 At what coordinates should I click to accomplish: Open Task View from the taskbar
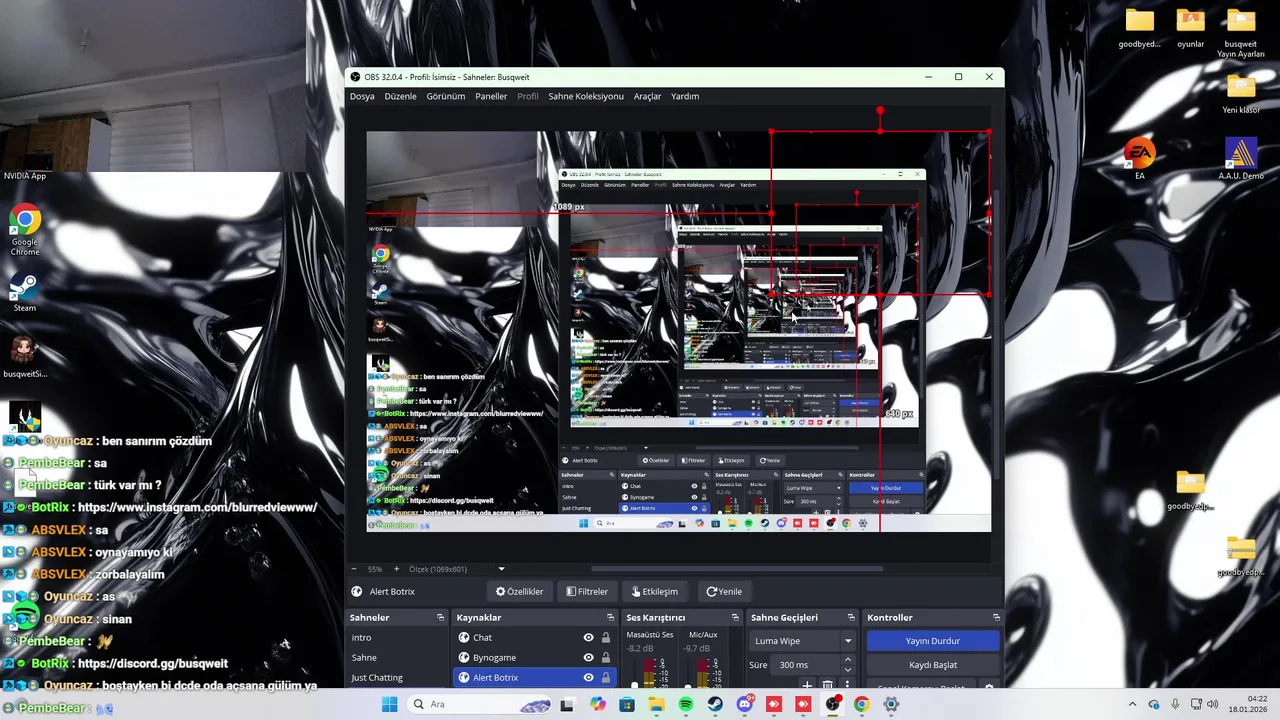(568, 704)
